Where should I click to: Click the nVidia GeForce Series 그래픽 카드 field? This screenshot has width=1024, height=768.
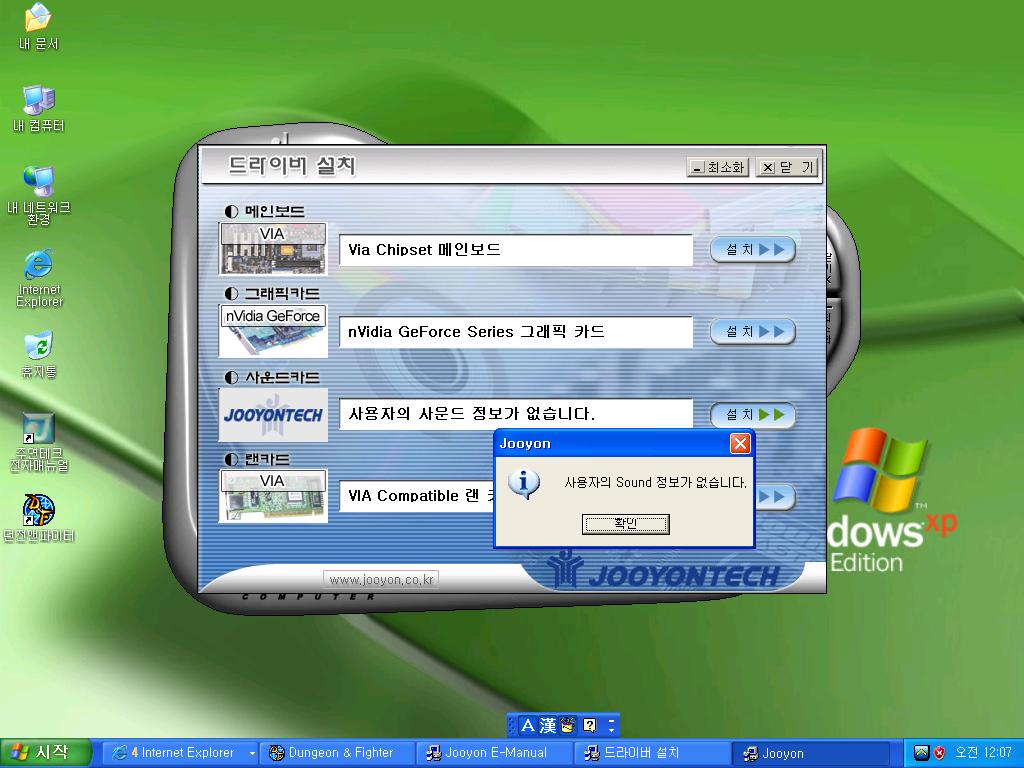(x=516, y=332)
